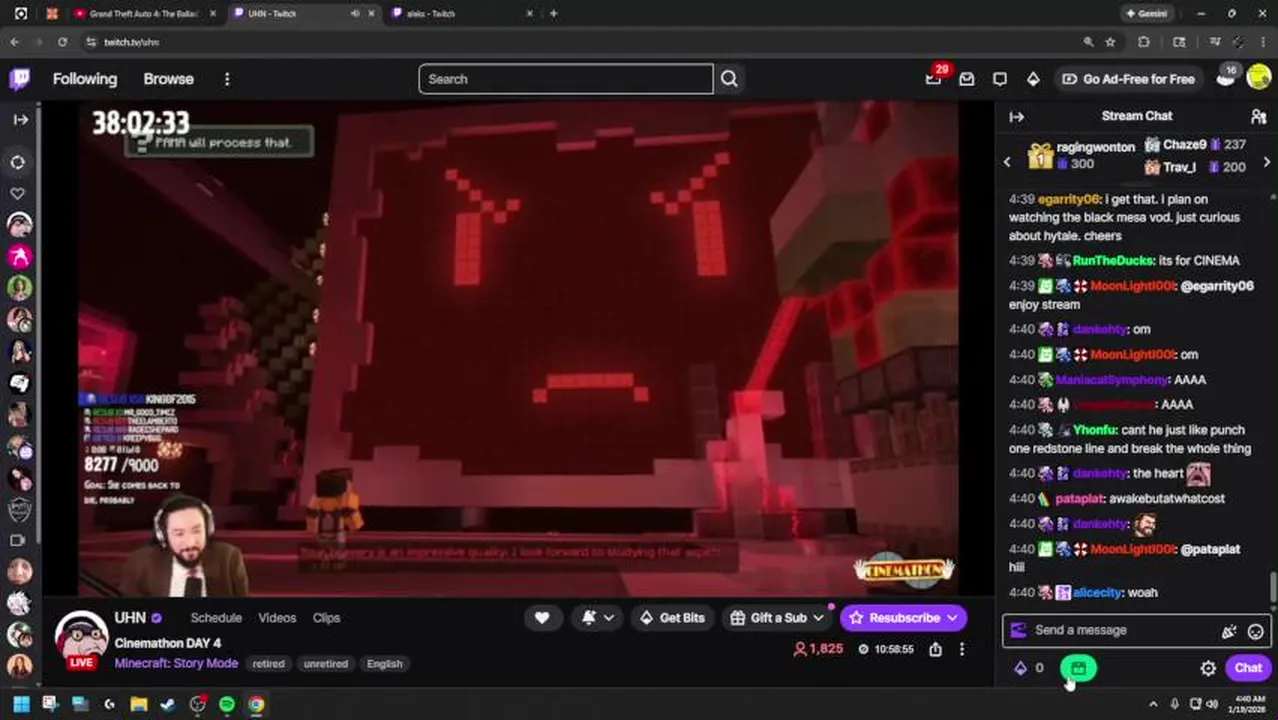Viewport: 1278px width, 720px height.
Task: Go to the Following page
Action: click(x=85, y=79)
